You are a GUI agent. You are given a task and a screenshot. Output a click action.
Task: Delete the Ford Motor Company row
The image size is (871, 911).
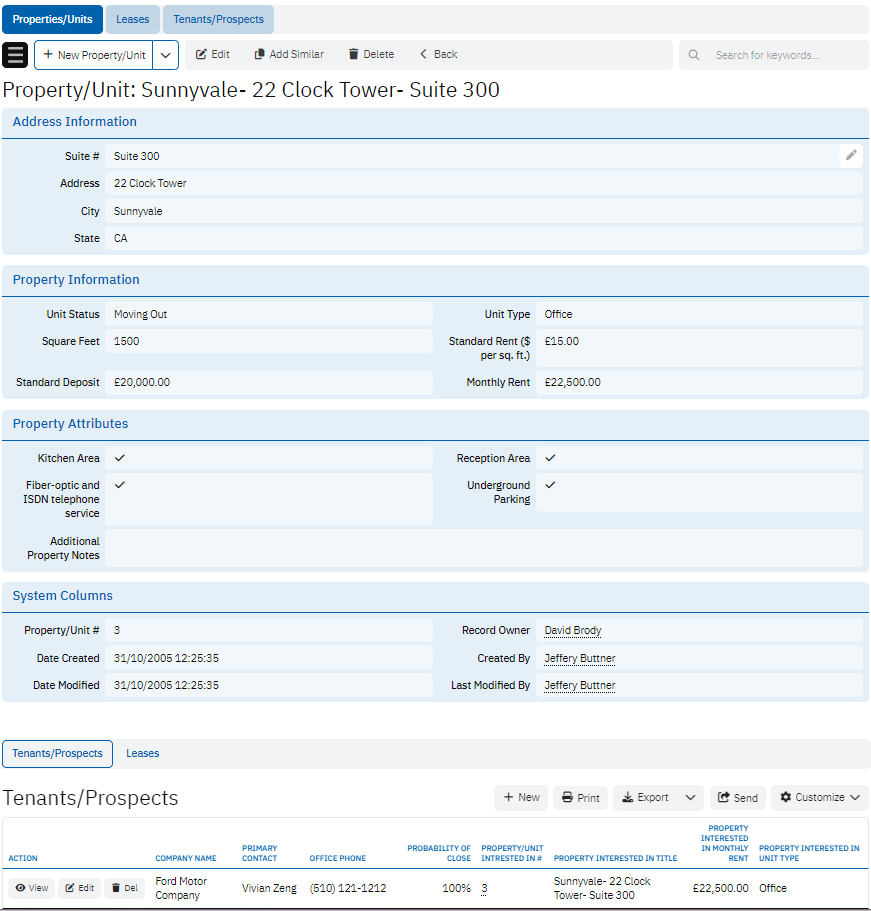125,888
